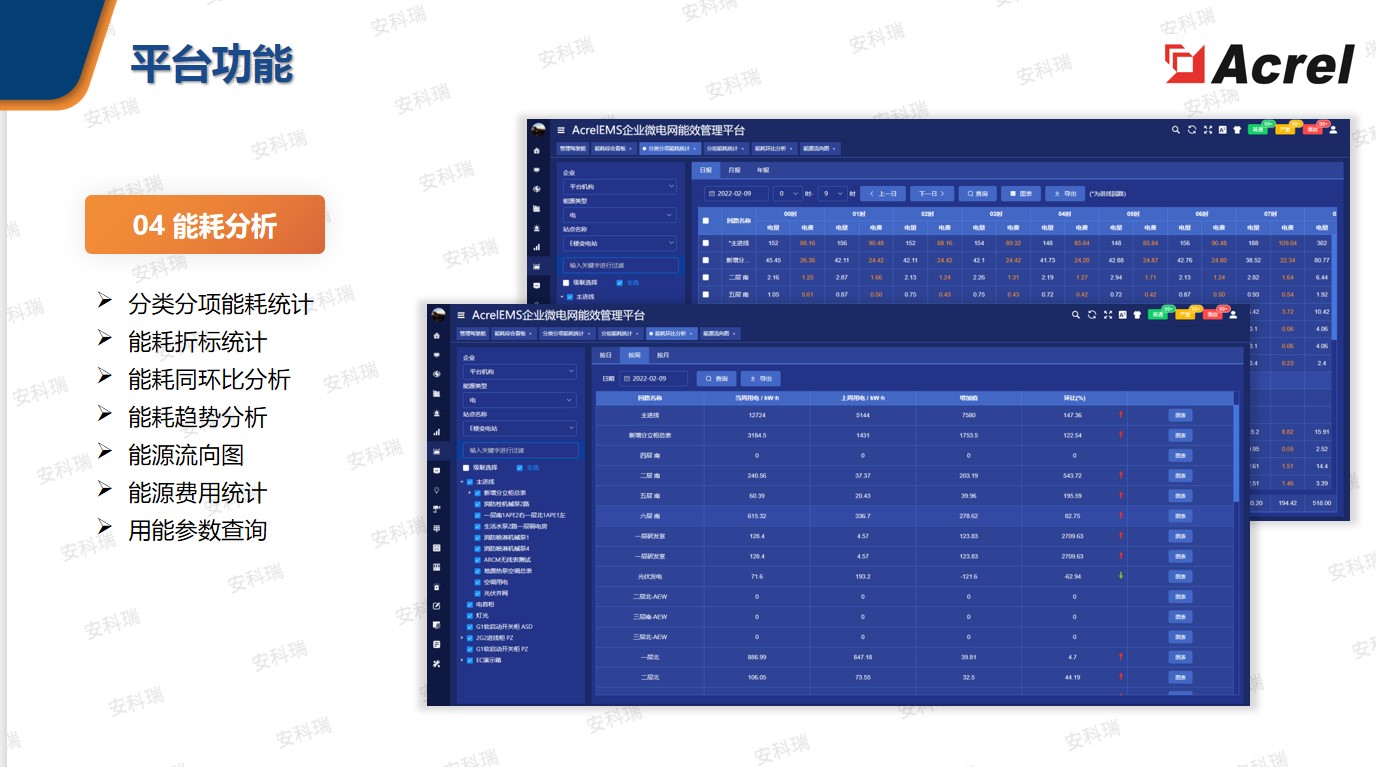Open the 站点名称 dropdown in the front window
1395x767 pixels.
tap(518, 428)
